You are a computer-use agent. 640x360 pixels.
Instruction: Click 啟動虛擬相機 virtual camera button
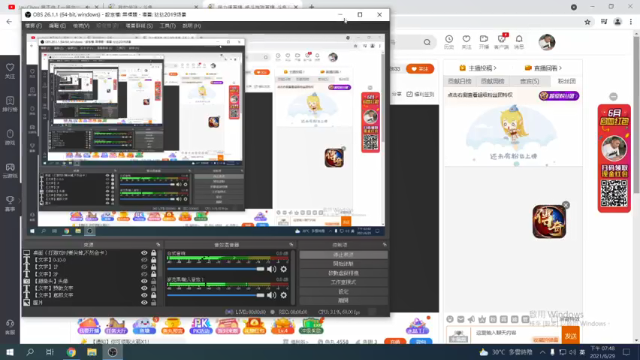point(343,273)
